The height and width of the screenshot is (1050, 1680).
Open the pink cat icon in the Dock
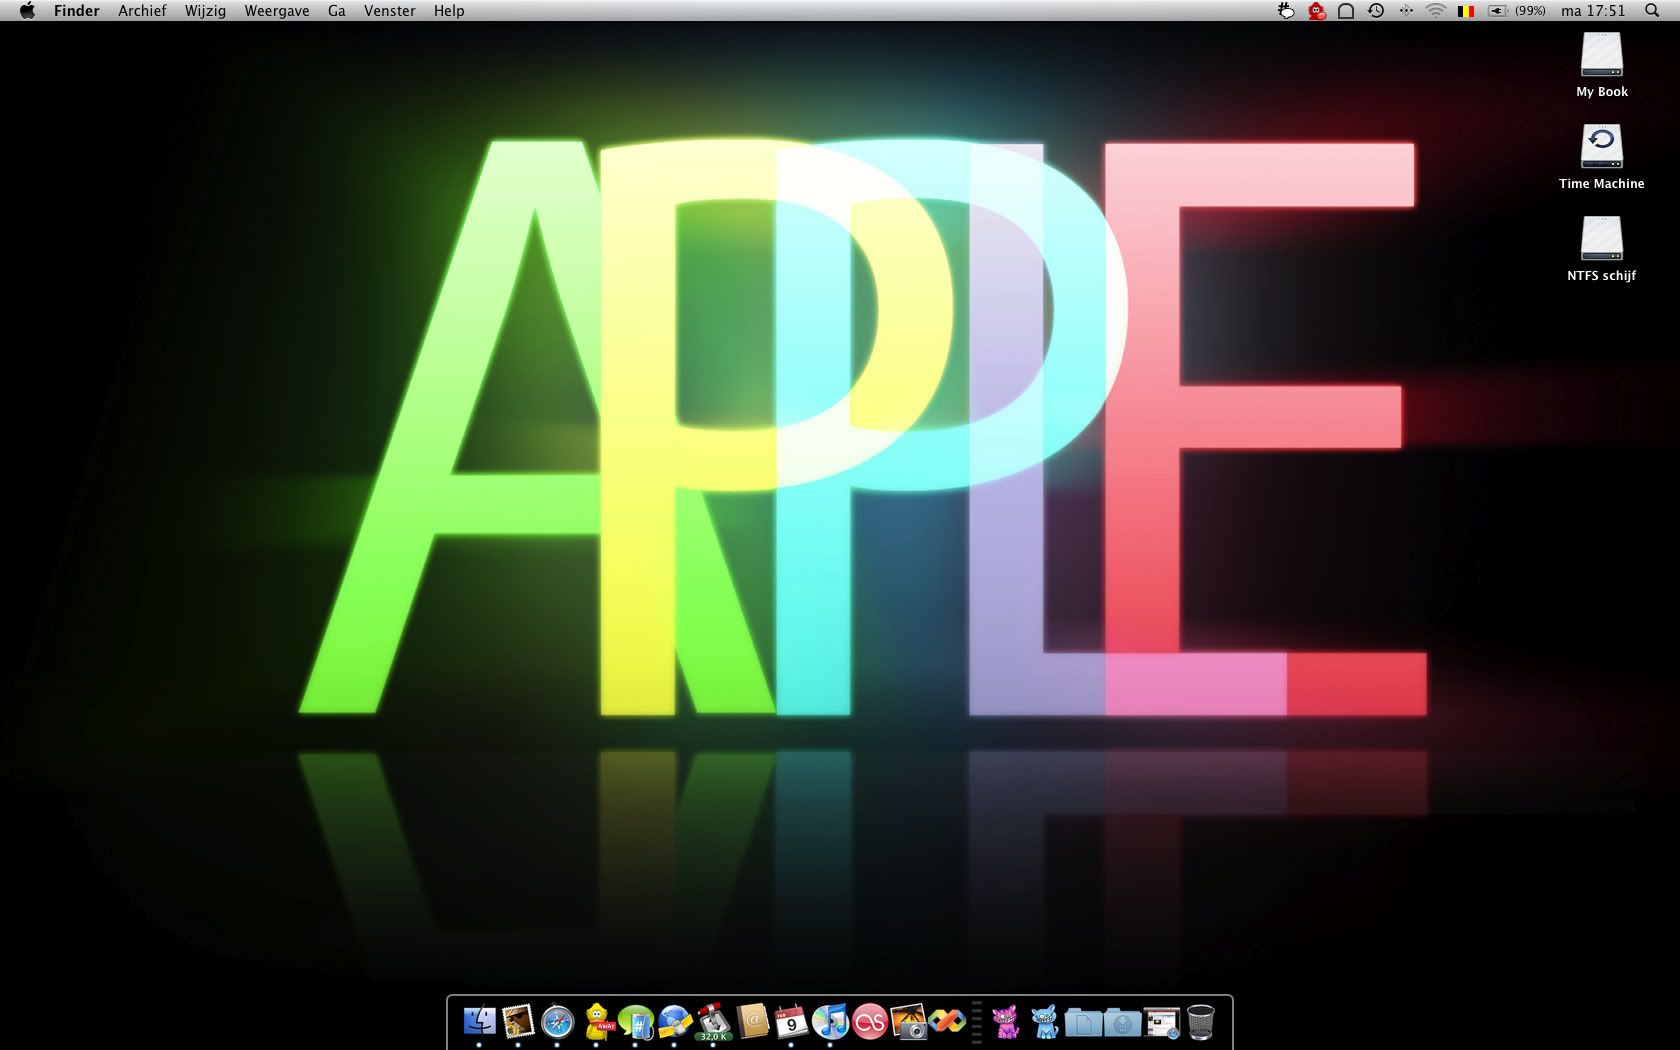(1006, 1022)
